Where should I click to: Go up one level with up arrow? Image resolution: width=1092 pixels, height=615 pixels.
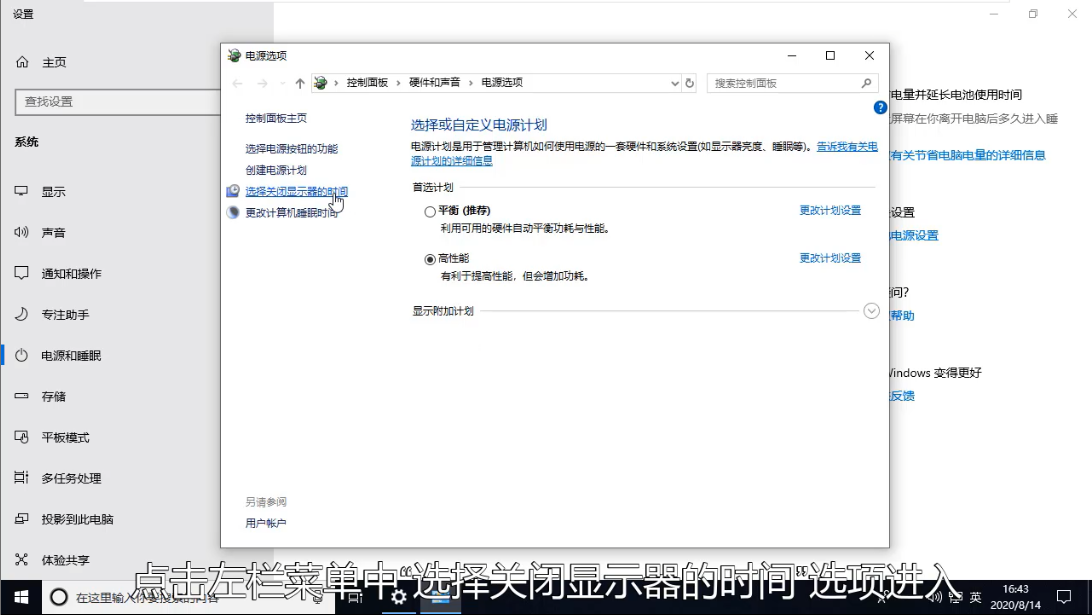(x=300, y=83)
